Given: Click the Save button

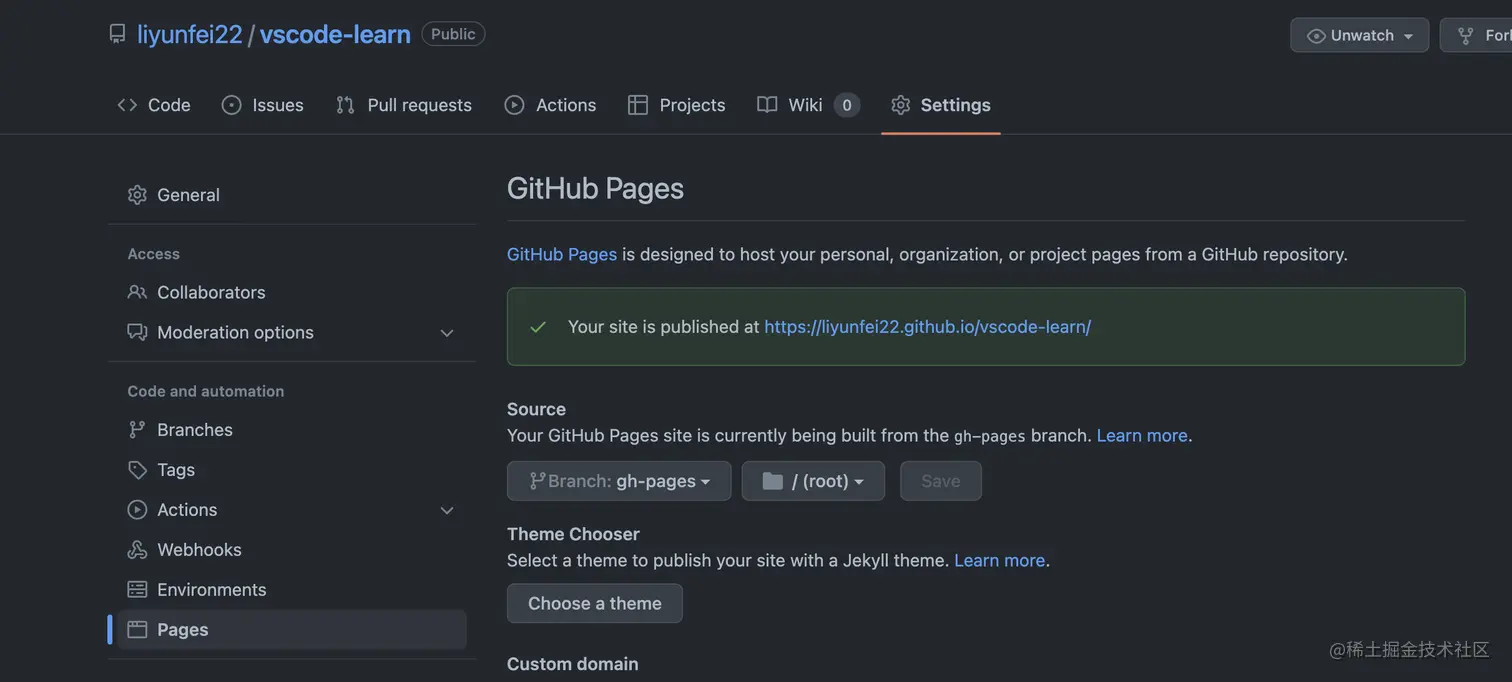Looking at the screenshot, I should (940, 481).
